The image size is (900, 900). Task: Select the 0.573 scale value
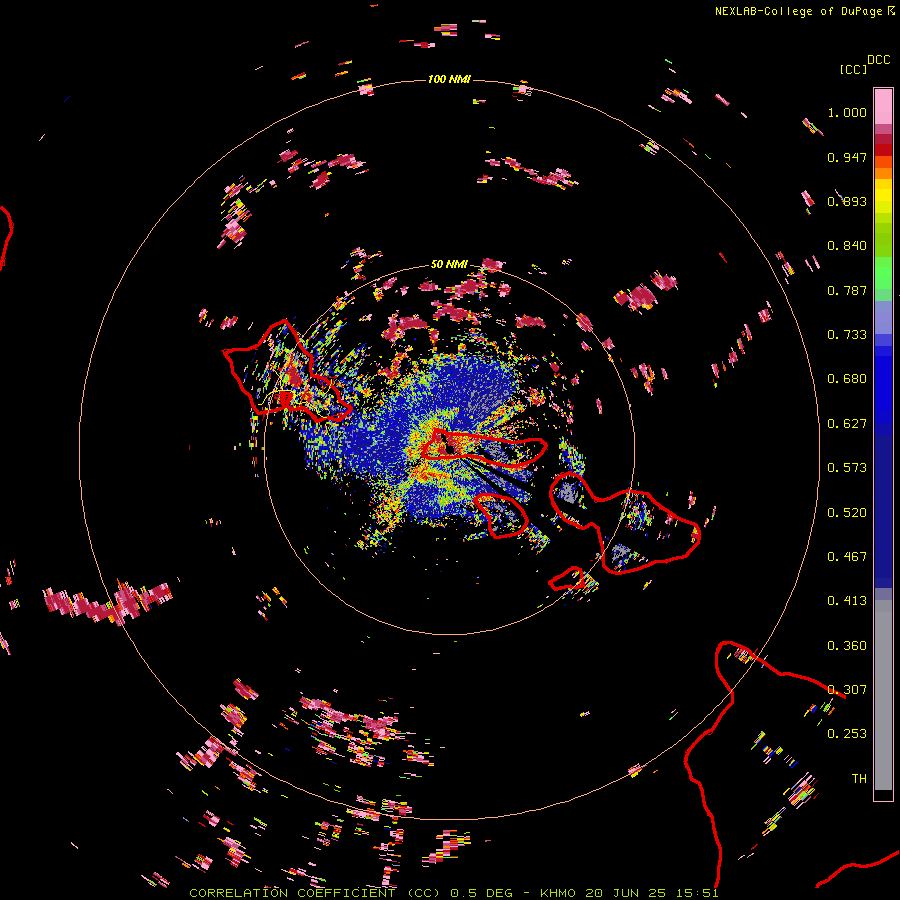[x=847, y=468]
